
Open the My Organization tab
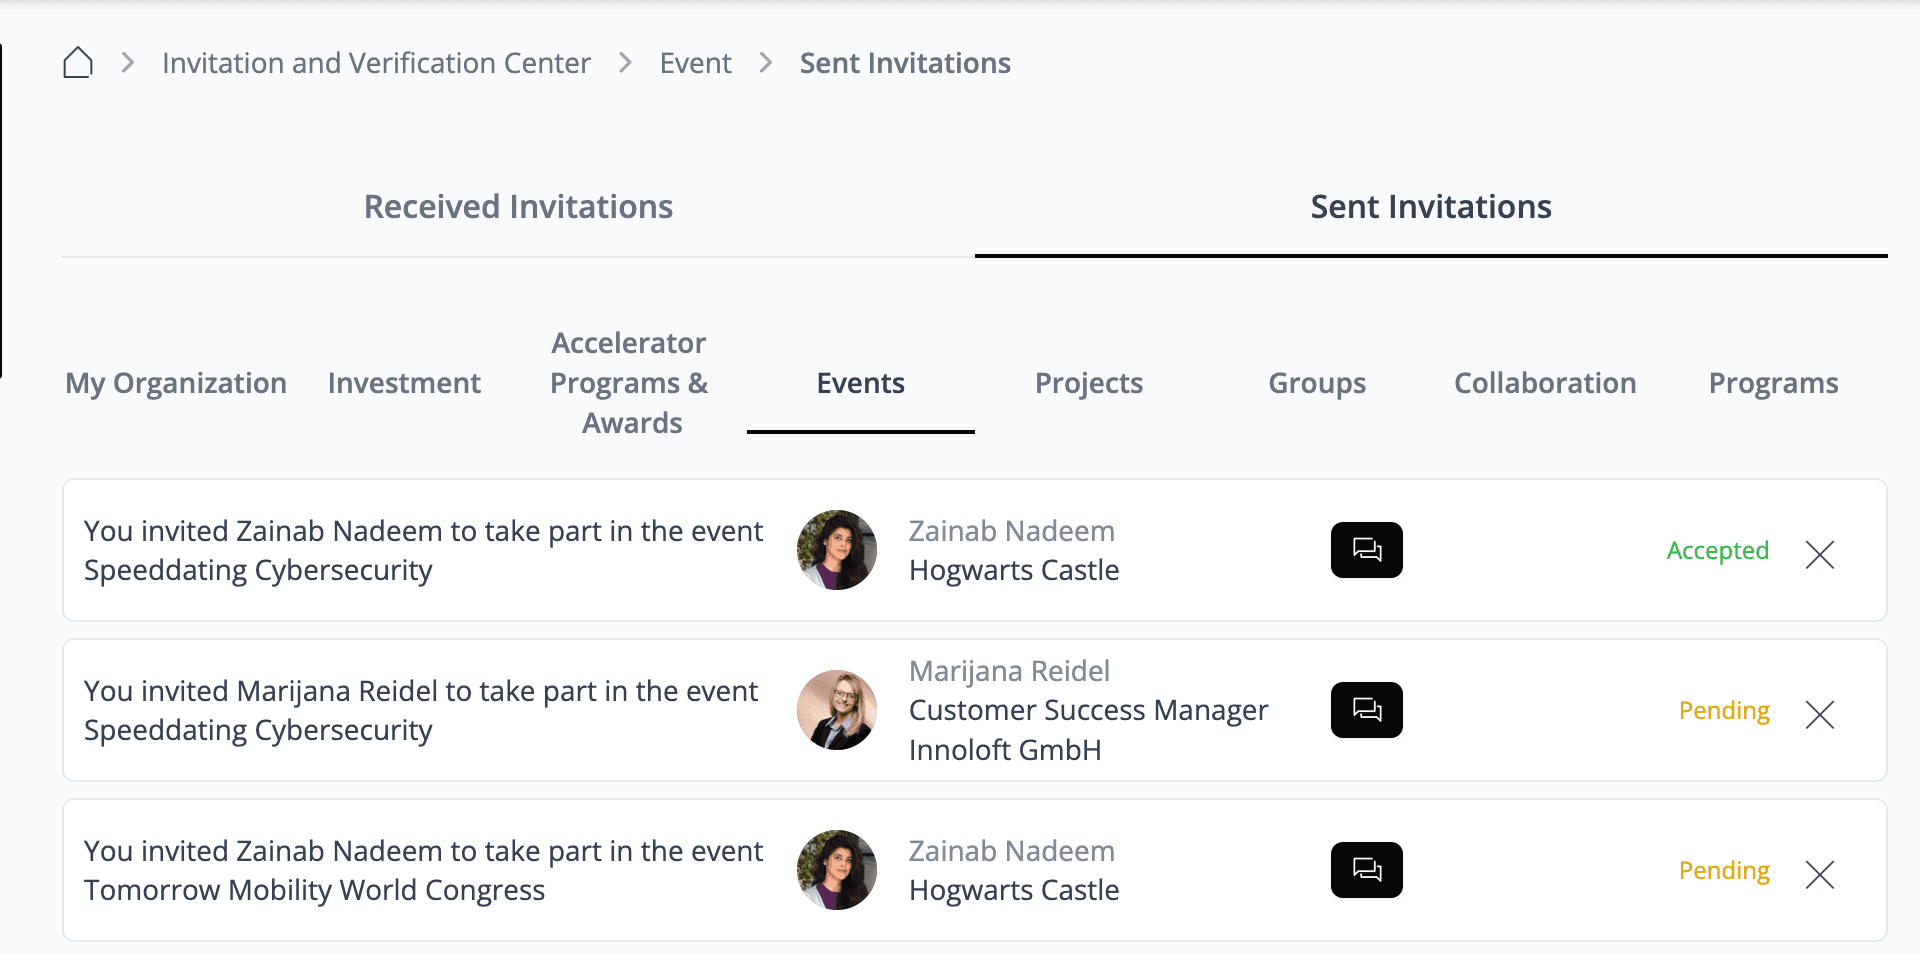[x=176, y=383]
